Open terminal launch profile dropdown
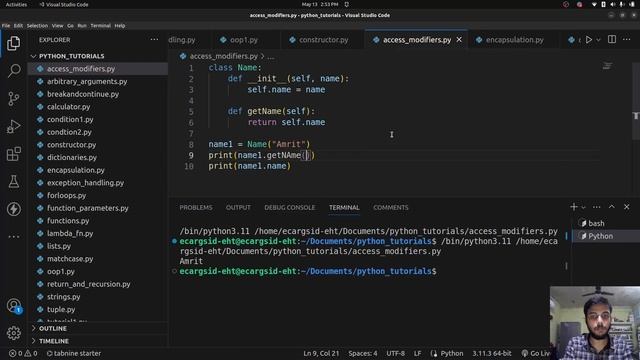640x360 pixels. pyautogui.click(x=583, y=207)
